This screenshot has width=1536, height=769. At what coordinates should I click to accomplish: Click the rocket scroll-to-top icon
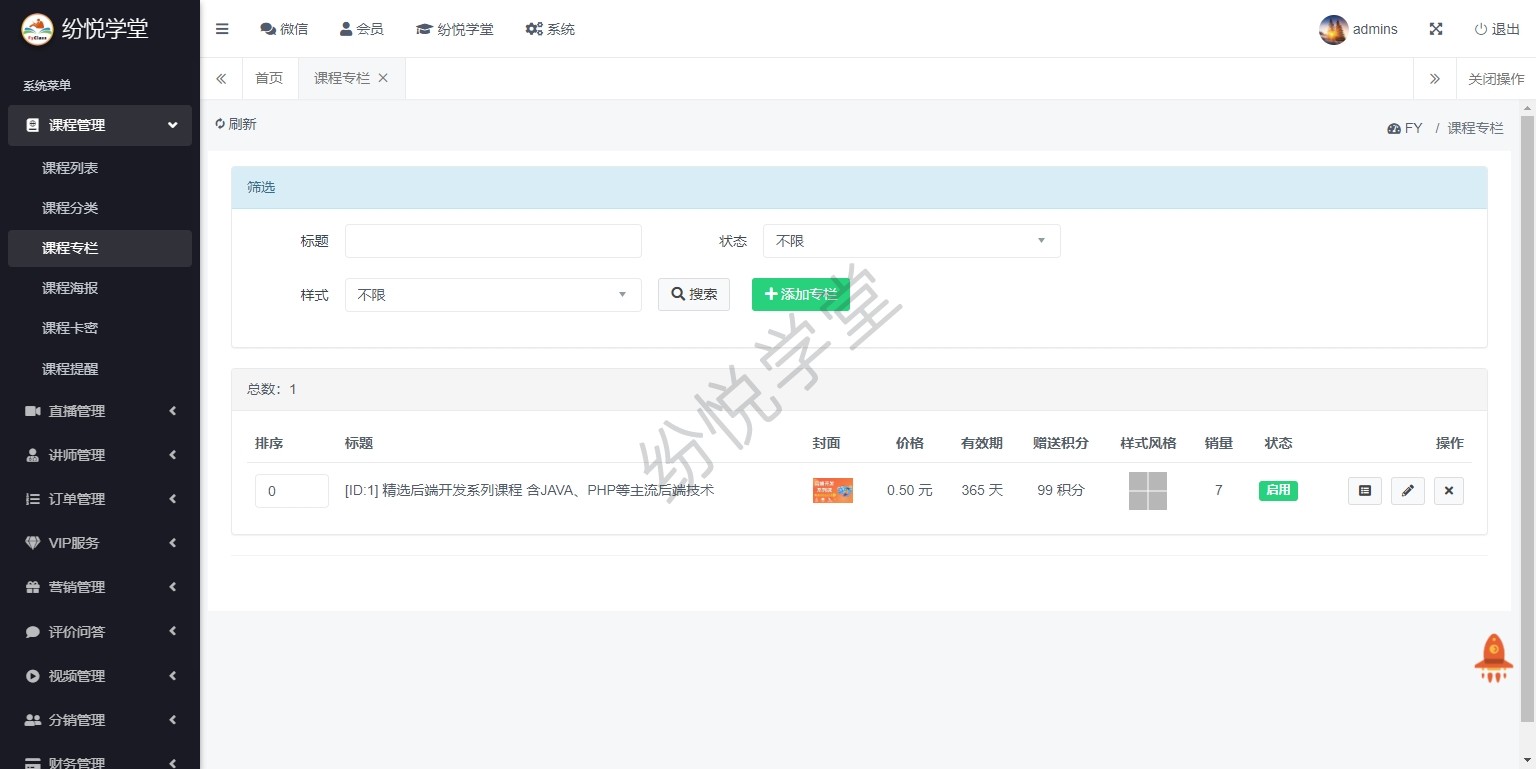1493,658
